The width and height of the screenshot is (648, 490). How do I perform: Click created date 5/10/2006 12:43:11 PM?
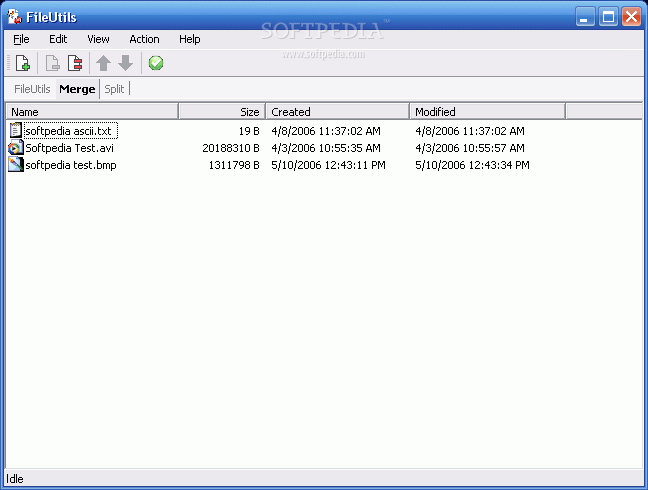tap(328, 165)
